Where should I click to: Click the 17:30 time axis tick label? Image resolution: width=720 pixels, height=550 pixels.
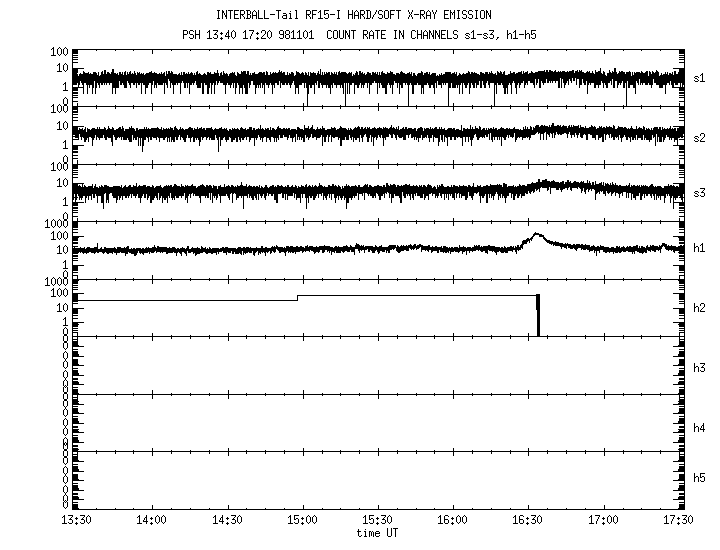tap(679, 520)
